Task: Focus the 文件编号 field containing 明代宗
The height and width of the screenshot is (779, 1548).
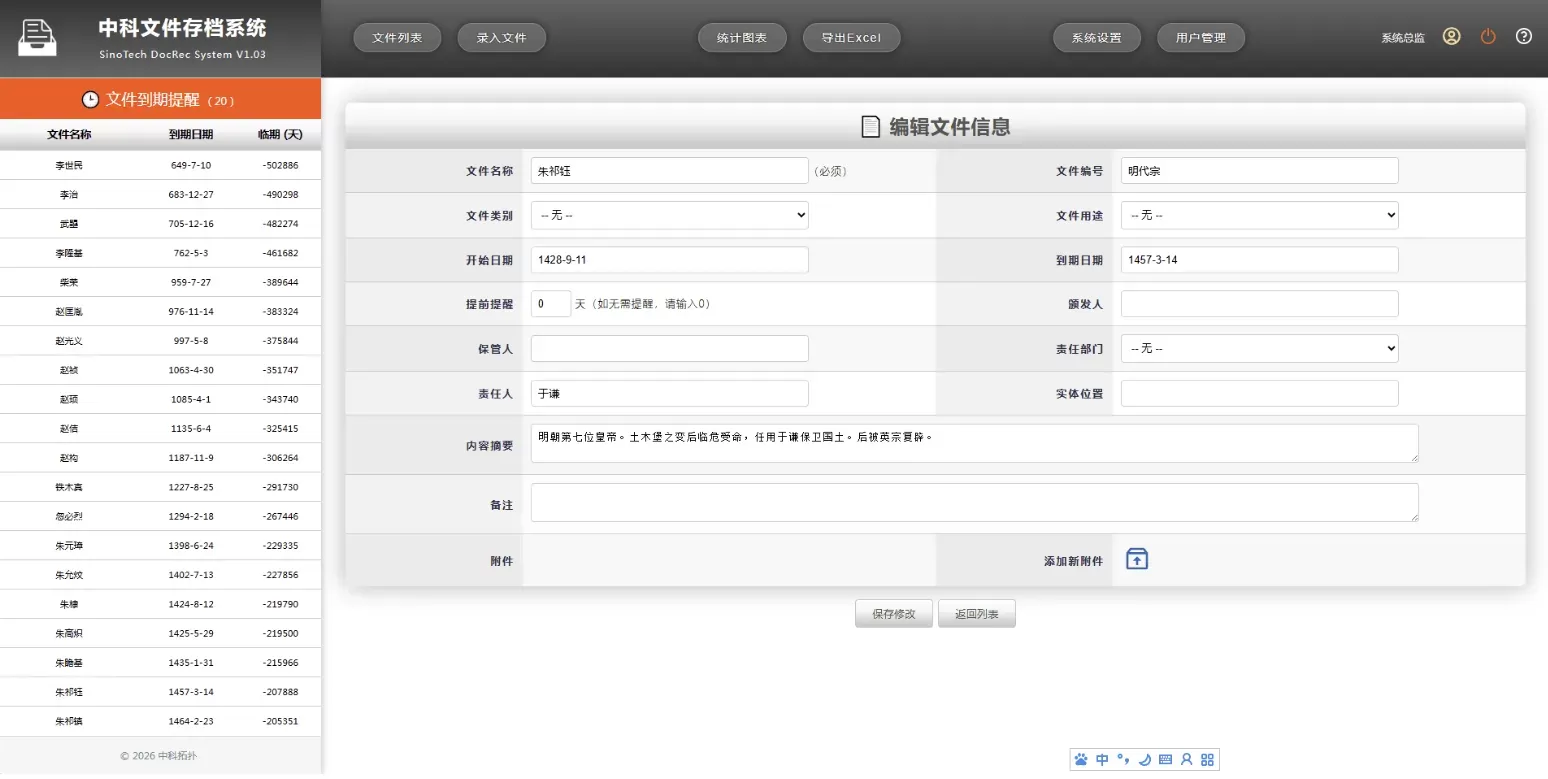Action: [1259, 171]
